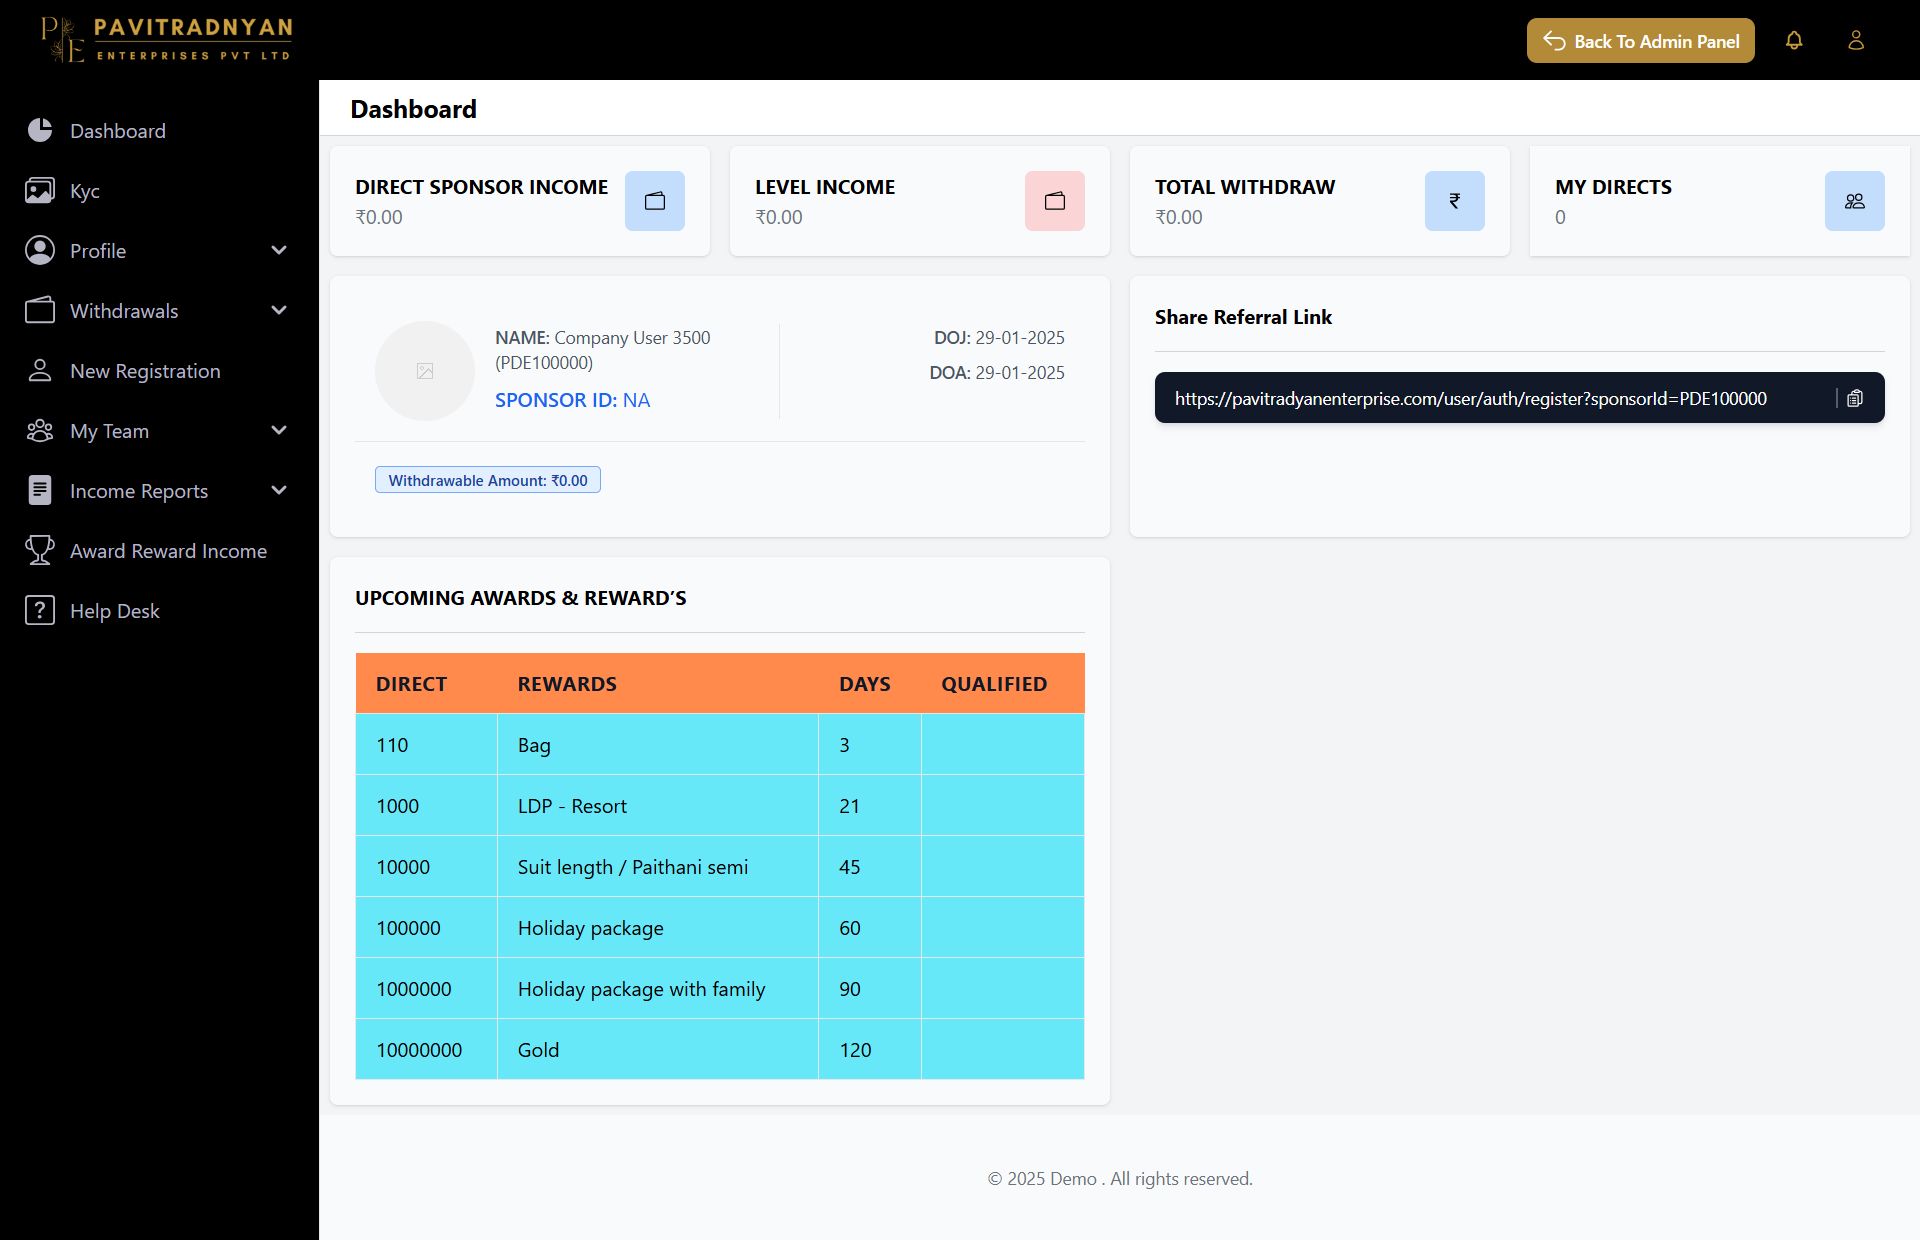This screenshot has height=1240, width=1920.
Task: Expand the My Team submenu chevron
Action: click(x=279, y=430)
